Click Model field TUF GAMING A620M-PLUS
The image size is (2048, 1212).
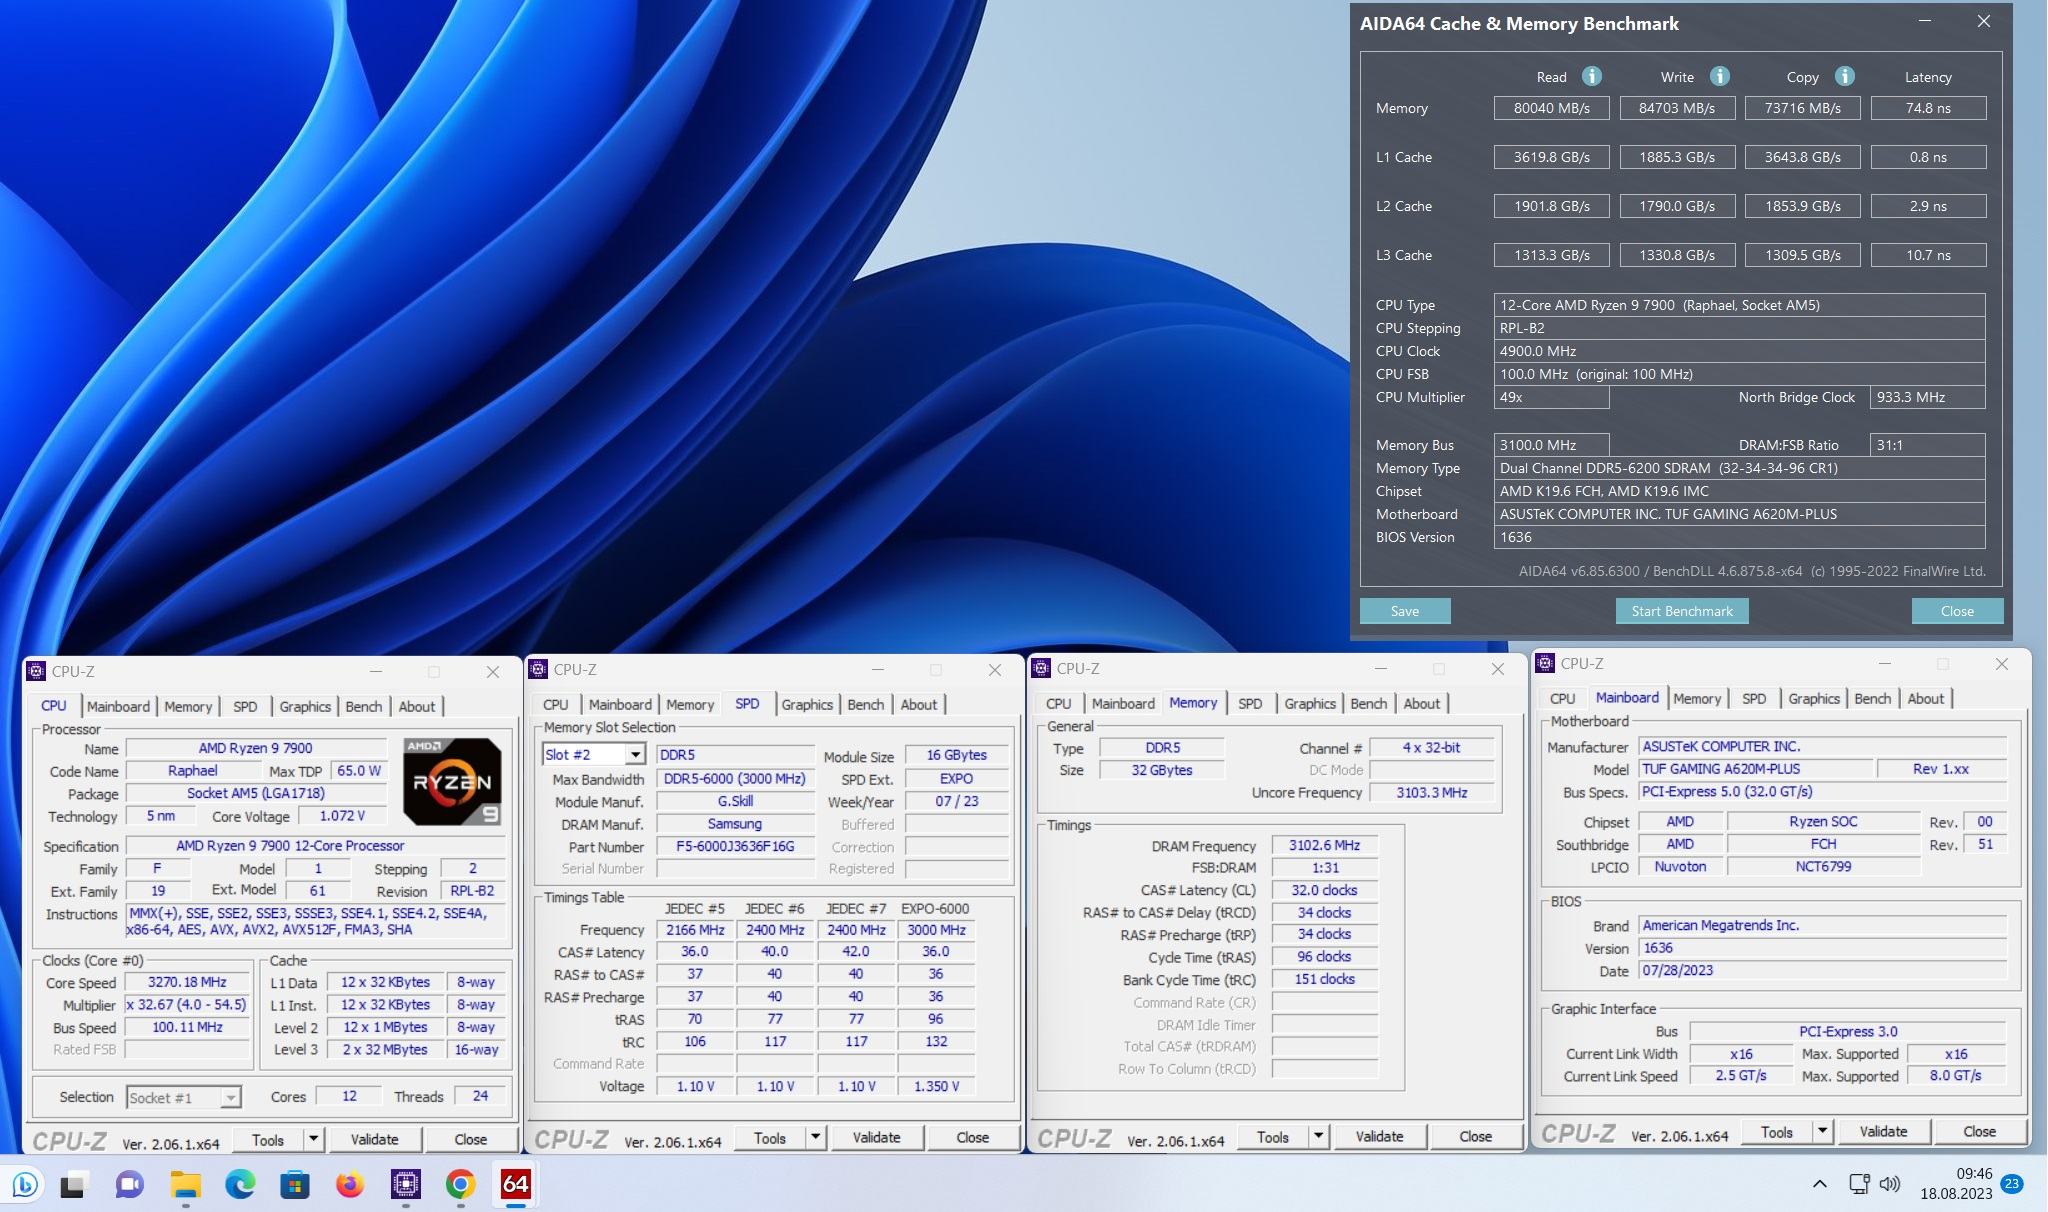[1755, 769]
